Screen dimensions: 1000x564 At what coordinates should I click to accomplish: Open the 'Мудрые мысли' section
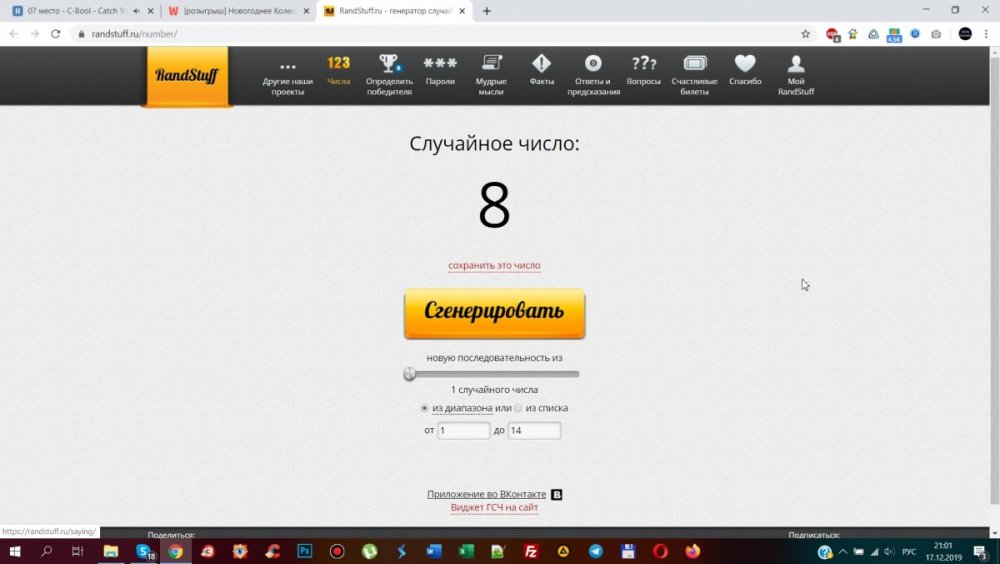(x=491, y=76)
